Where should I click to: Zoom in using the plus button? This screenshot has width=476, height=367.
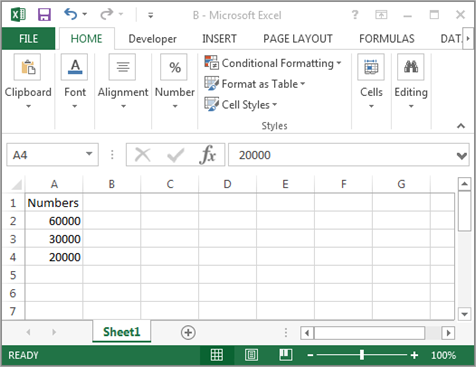414,355
